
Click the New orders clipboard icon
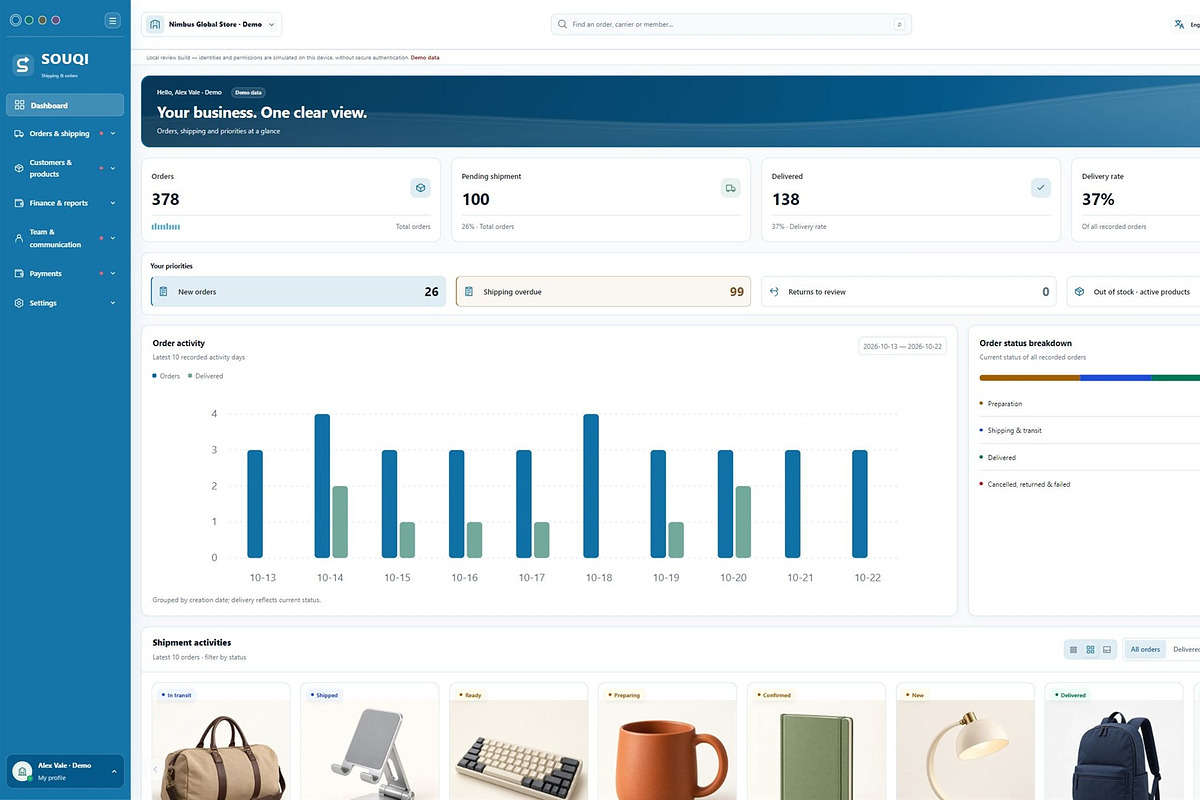coord(164,292)
